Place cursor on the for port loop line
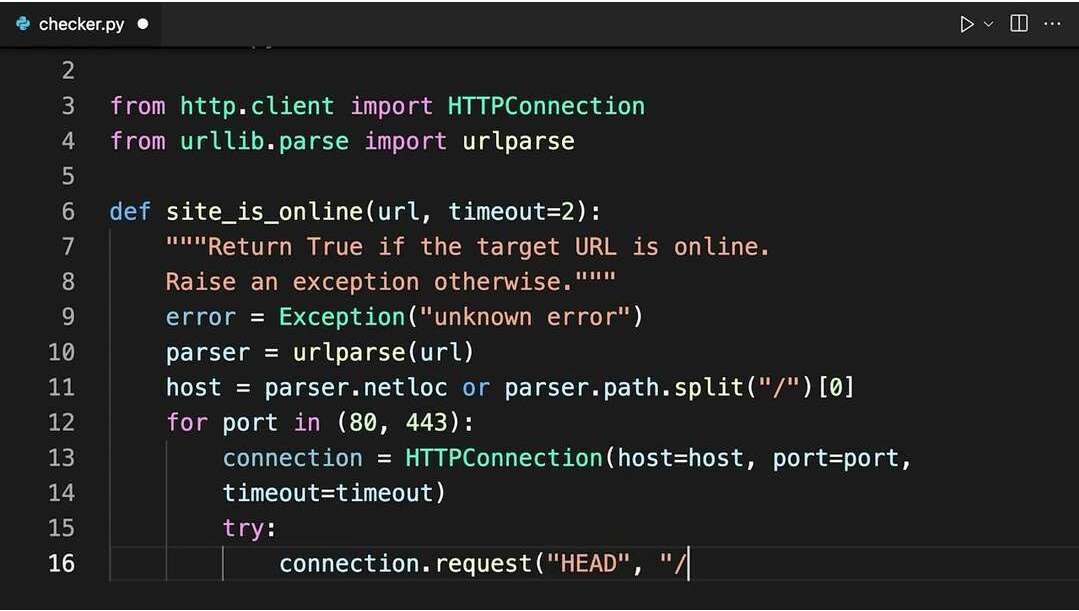 click(300, 422)
